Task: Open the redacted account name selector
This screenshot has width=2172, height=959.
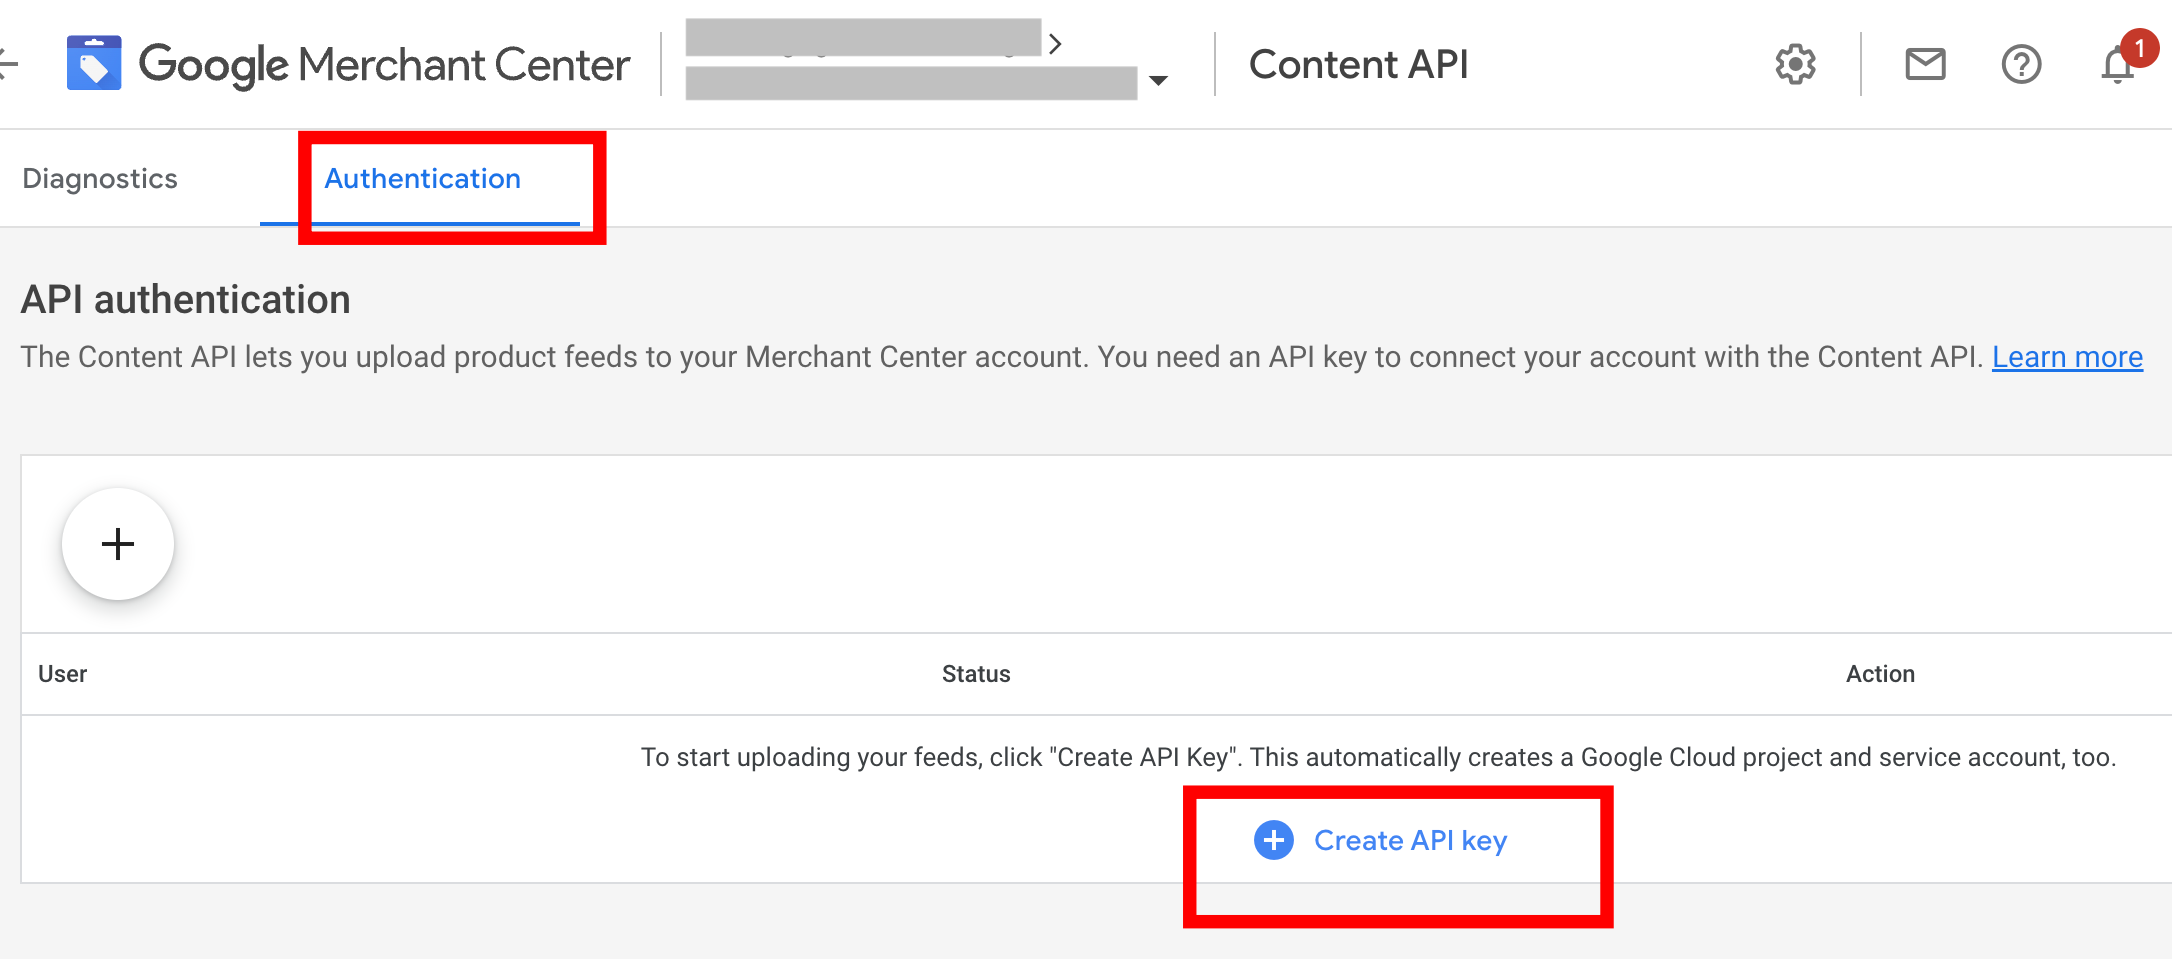Action: (910, 83)
